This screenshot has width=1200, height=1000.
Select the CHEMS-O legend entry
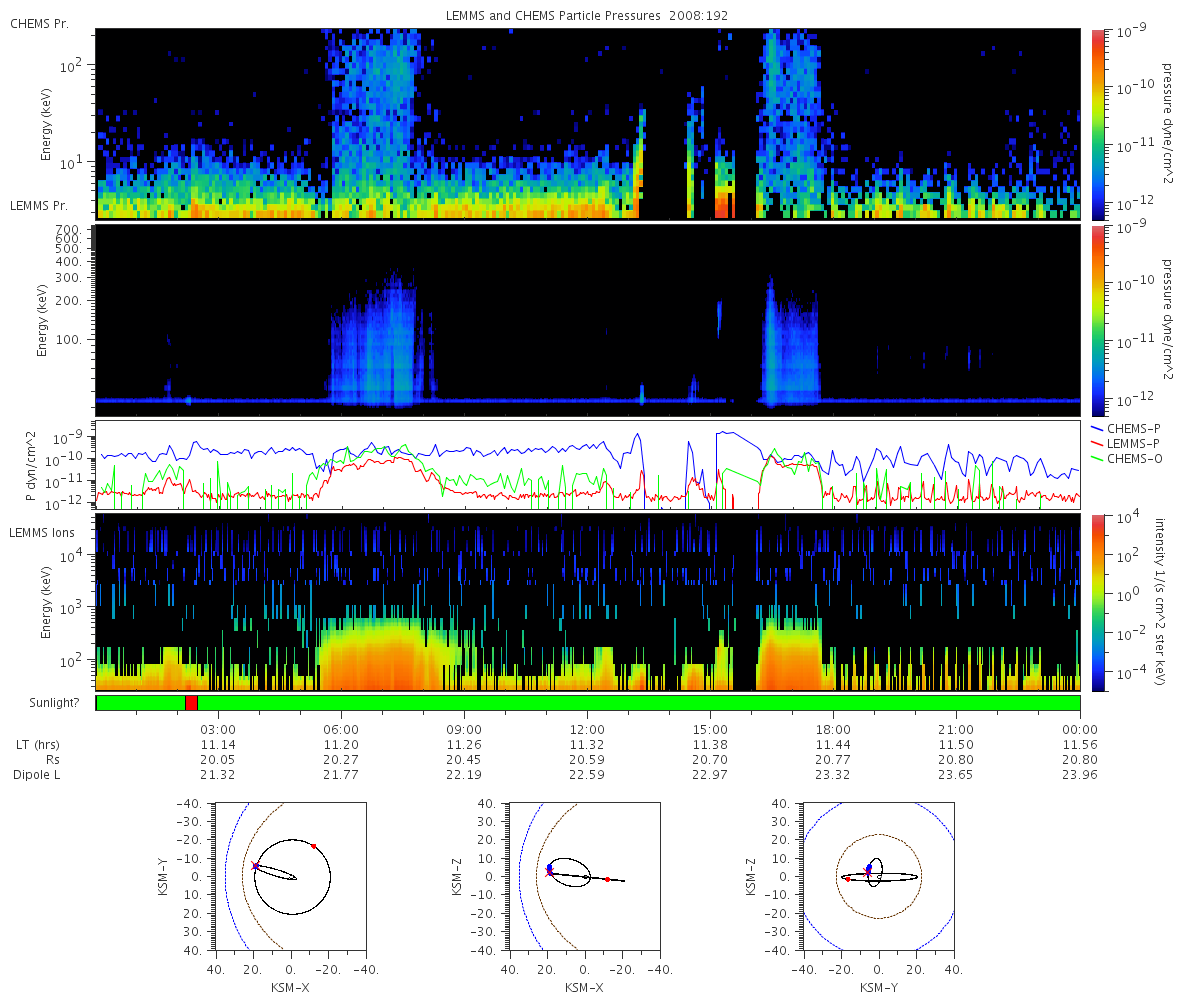click(x=1125, y=459)
